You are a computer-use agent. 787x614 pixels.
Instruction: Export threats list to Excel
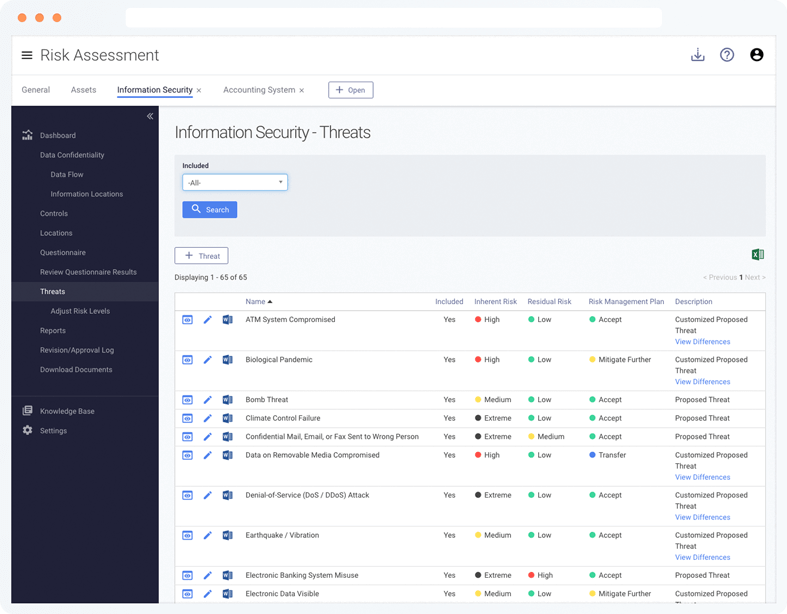click(x=758, y=255)
